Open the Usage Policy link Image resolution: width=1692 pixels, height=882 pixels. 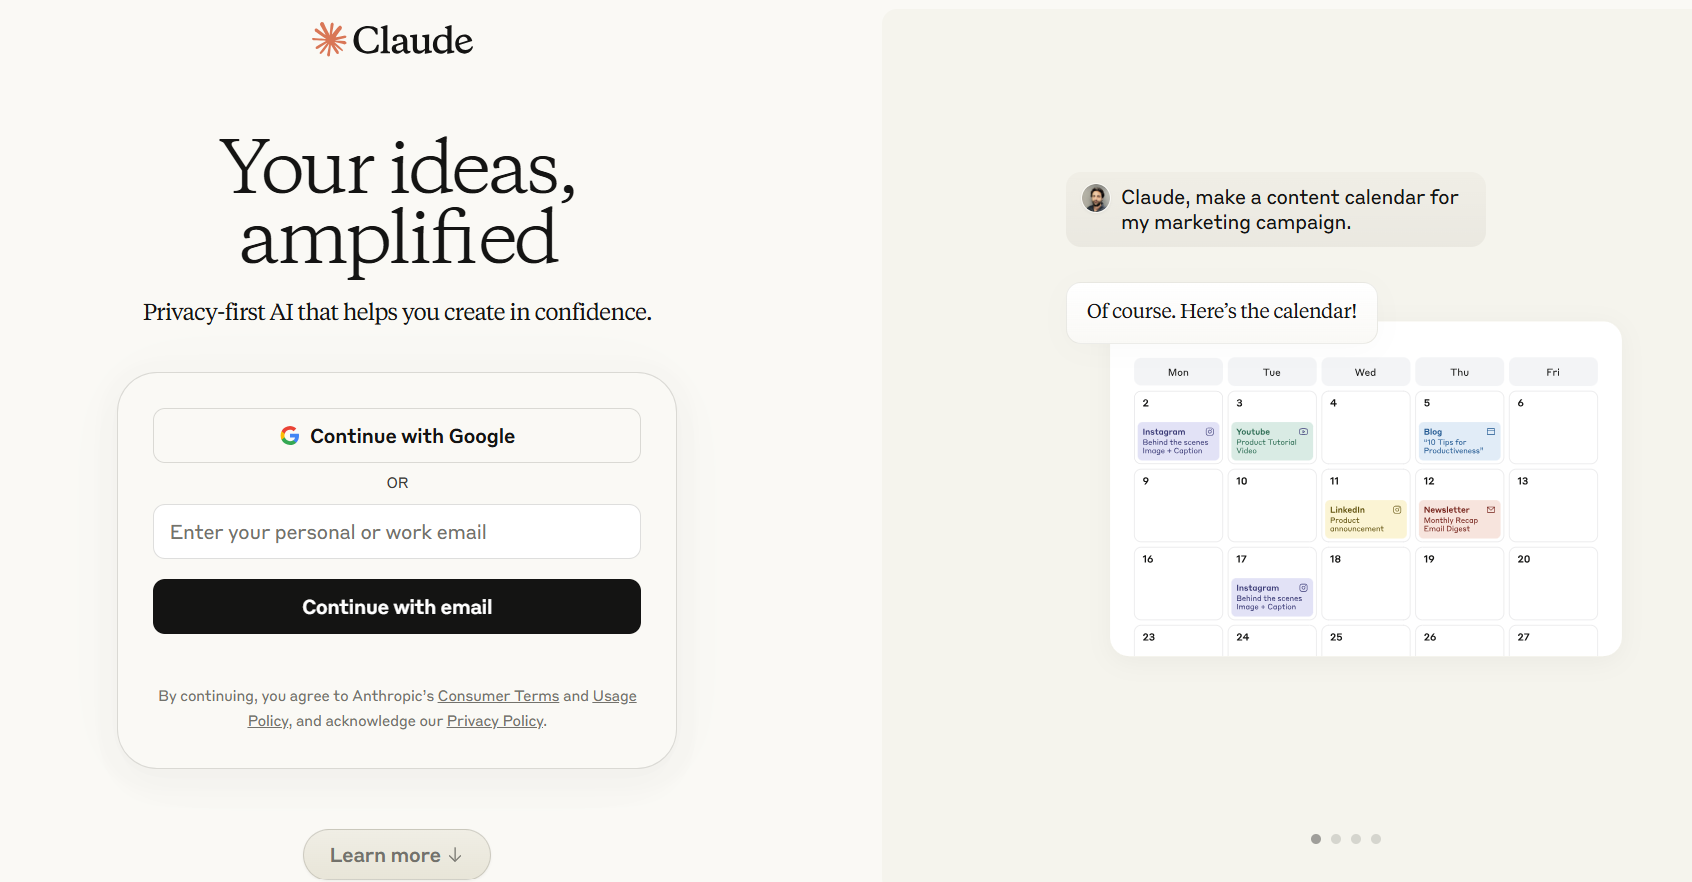click(615, 696)
